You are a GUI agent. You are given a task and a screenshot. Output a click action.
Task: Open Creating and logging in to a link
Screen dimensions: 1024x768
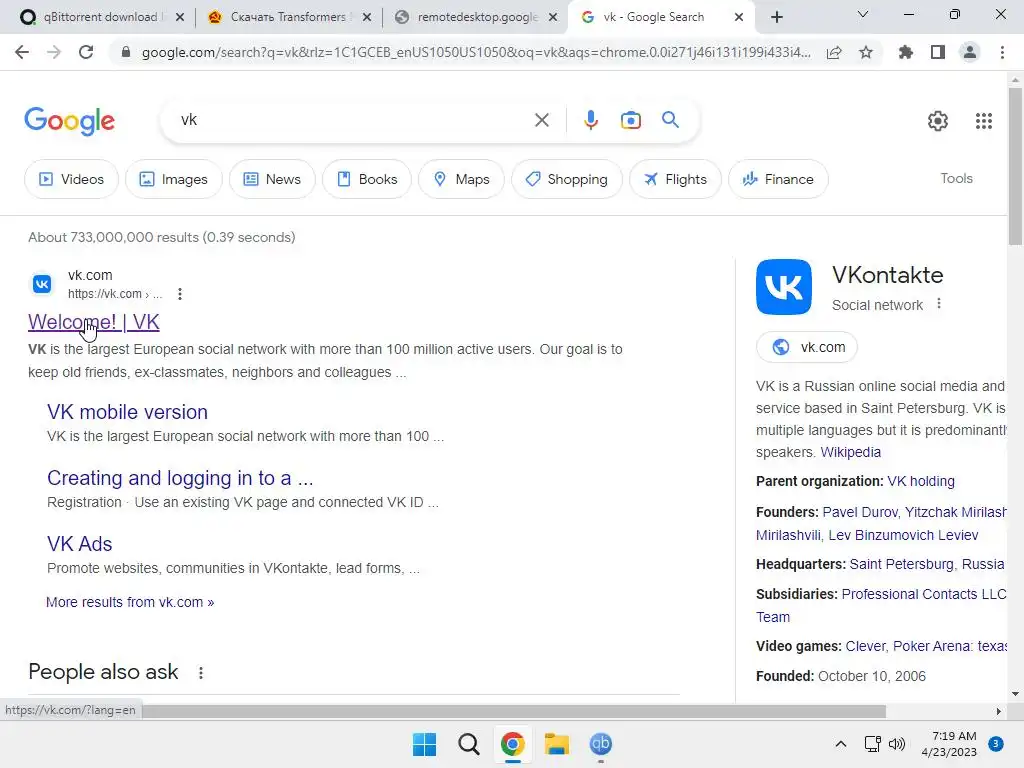pos(180,478)
